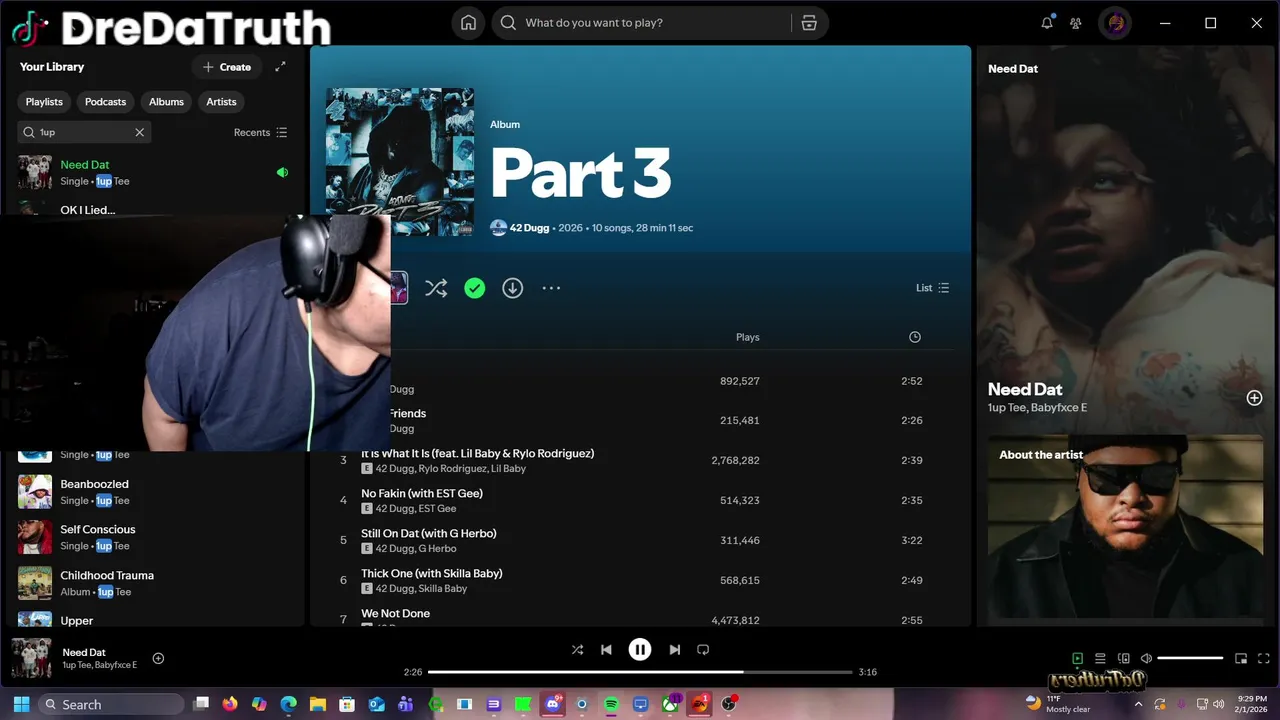Image resolution: width=1280 pixels, height=720 pixels.
Task: Open the user profile avatar
Action: [x=1115, y=23]
